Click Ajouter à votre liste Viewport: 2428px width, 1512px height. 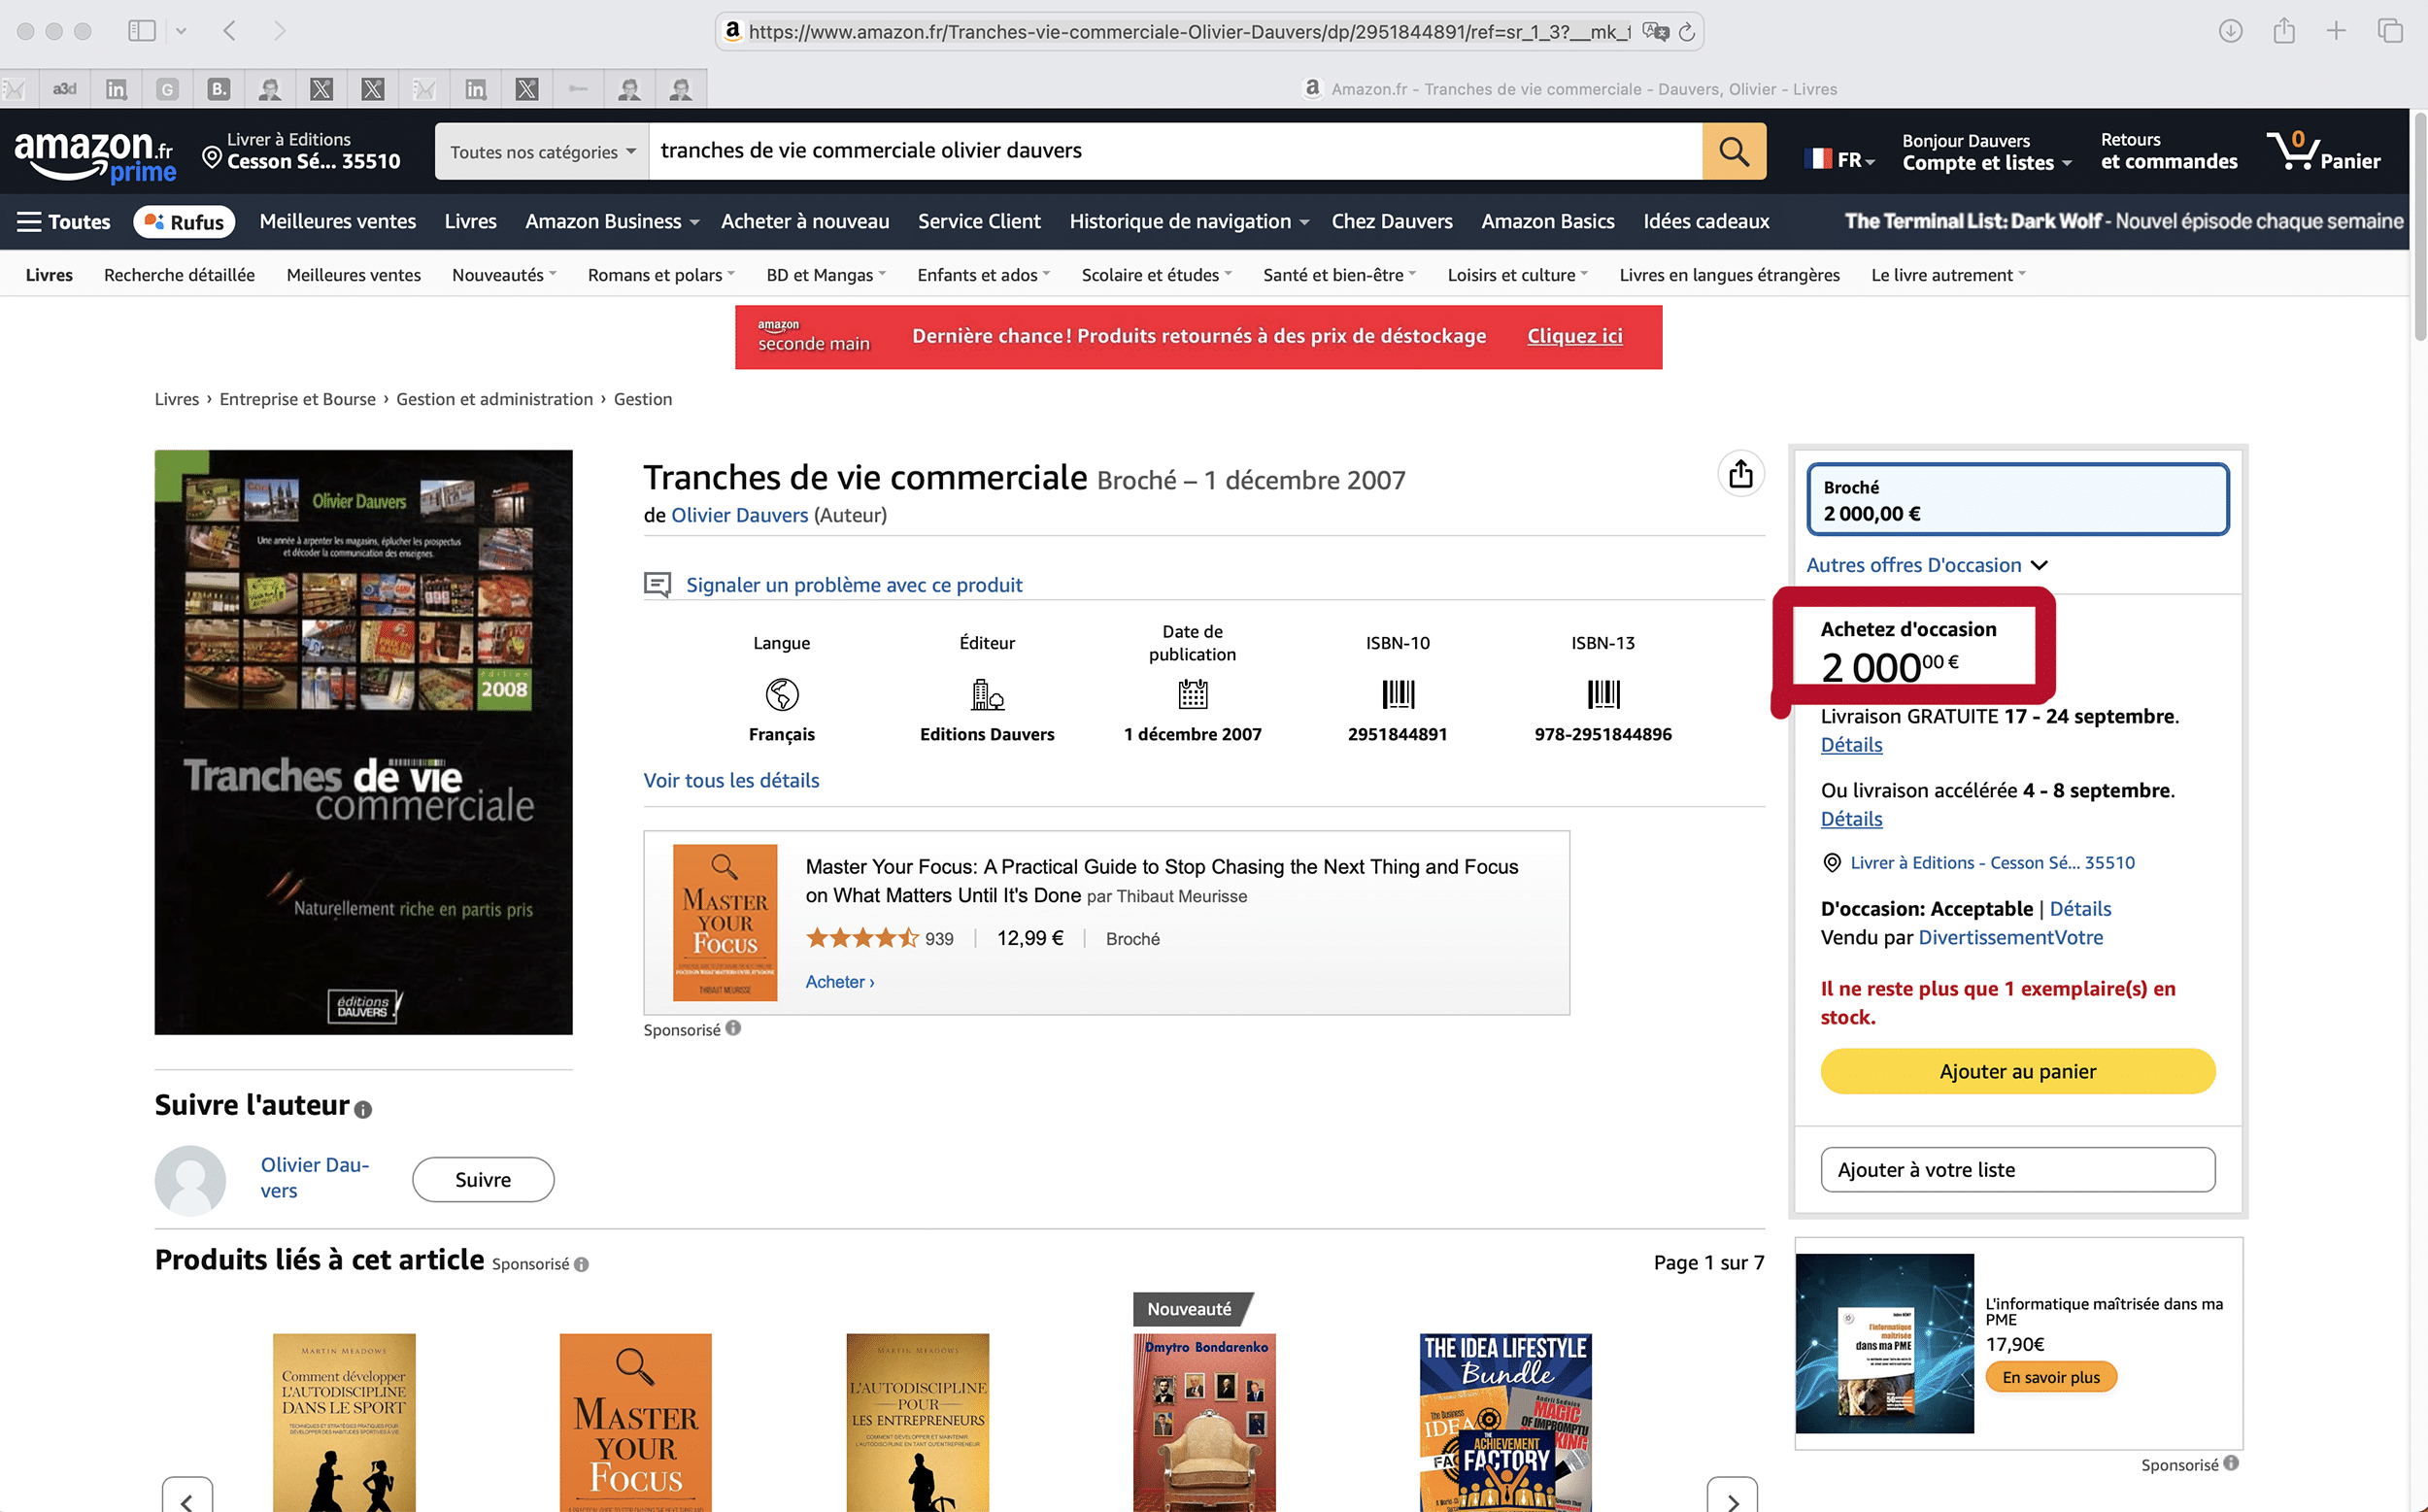click(2017, 1170)
